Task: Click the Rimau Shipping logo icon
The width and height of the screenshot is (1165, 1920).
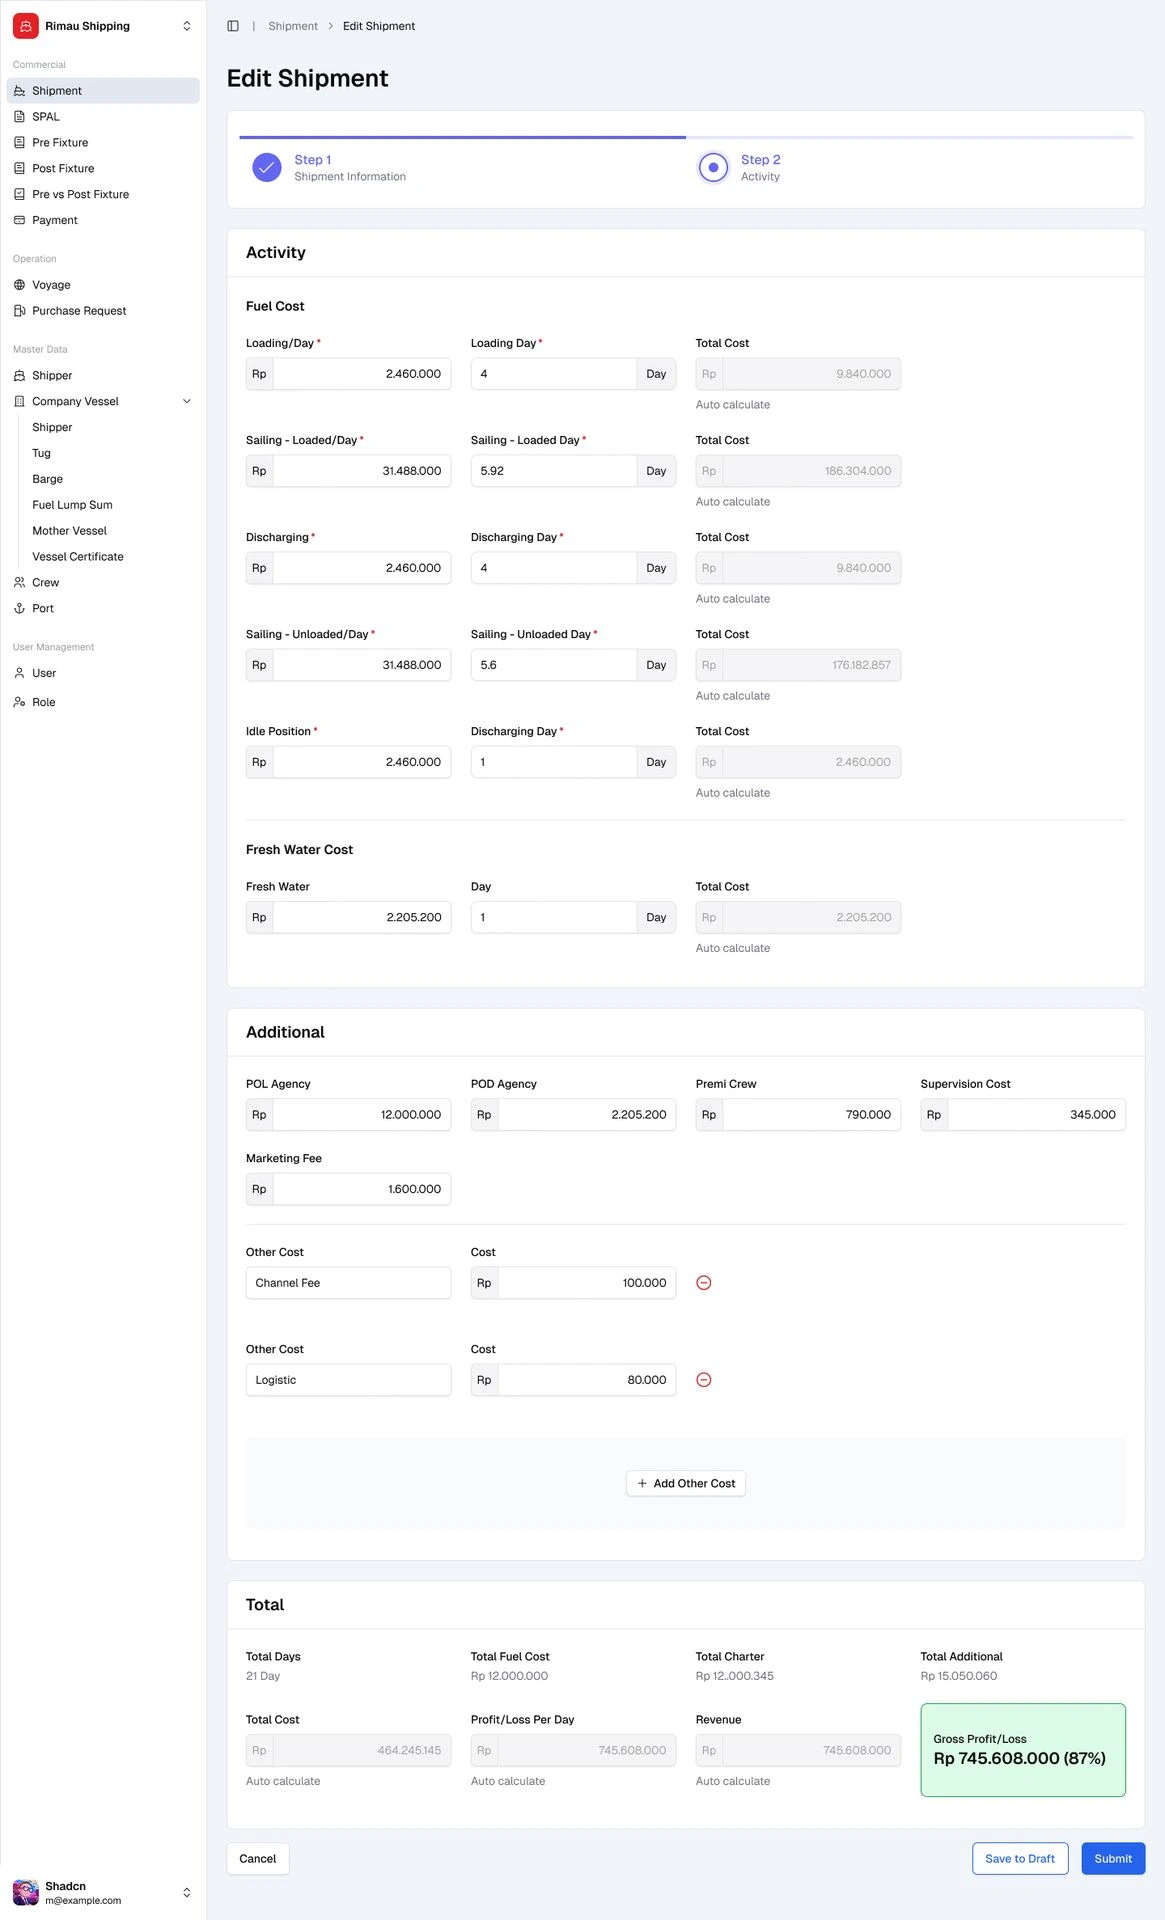Action: 26,26
